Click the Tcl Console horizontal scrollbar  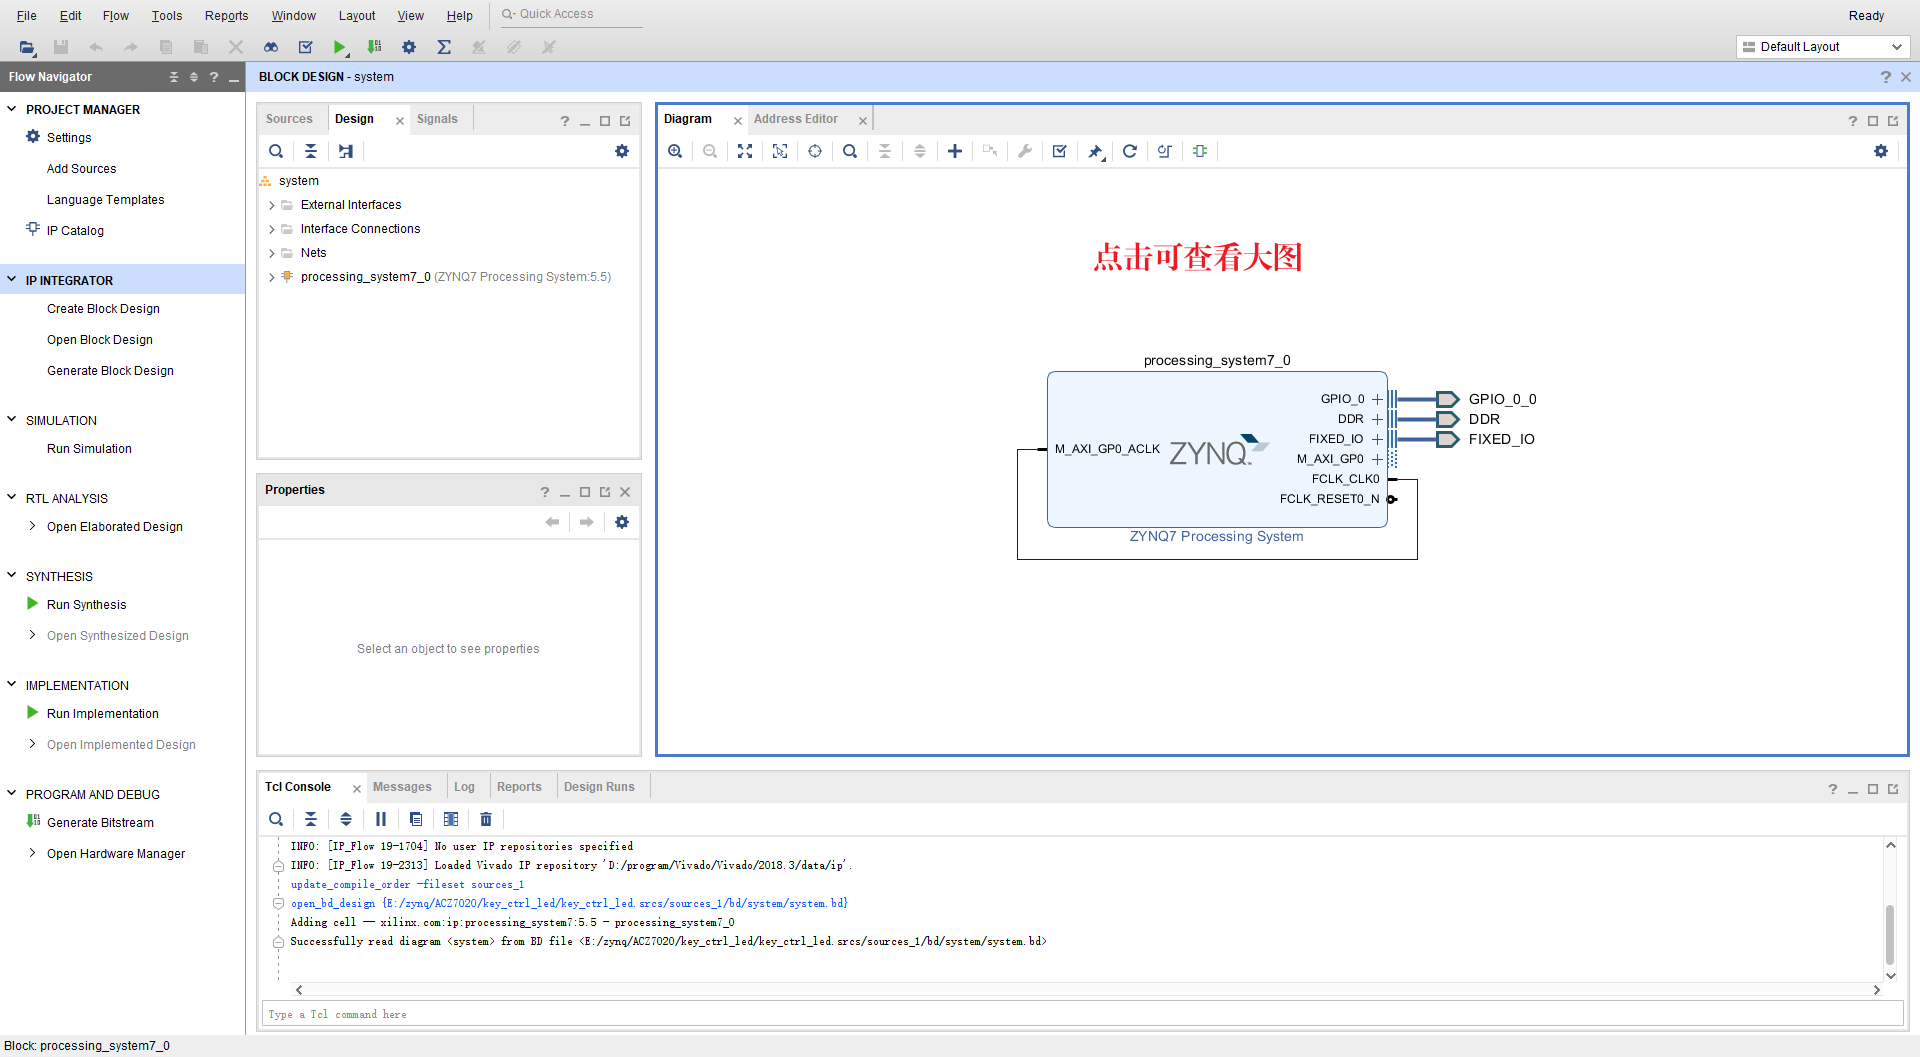point(1087,990)
